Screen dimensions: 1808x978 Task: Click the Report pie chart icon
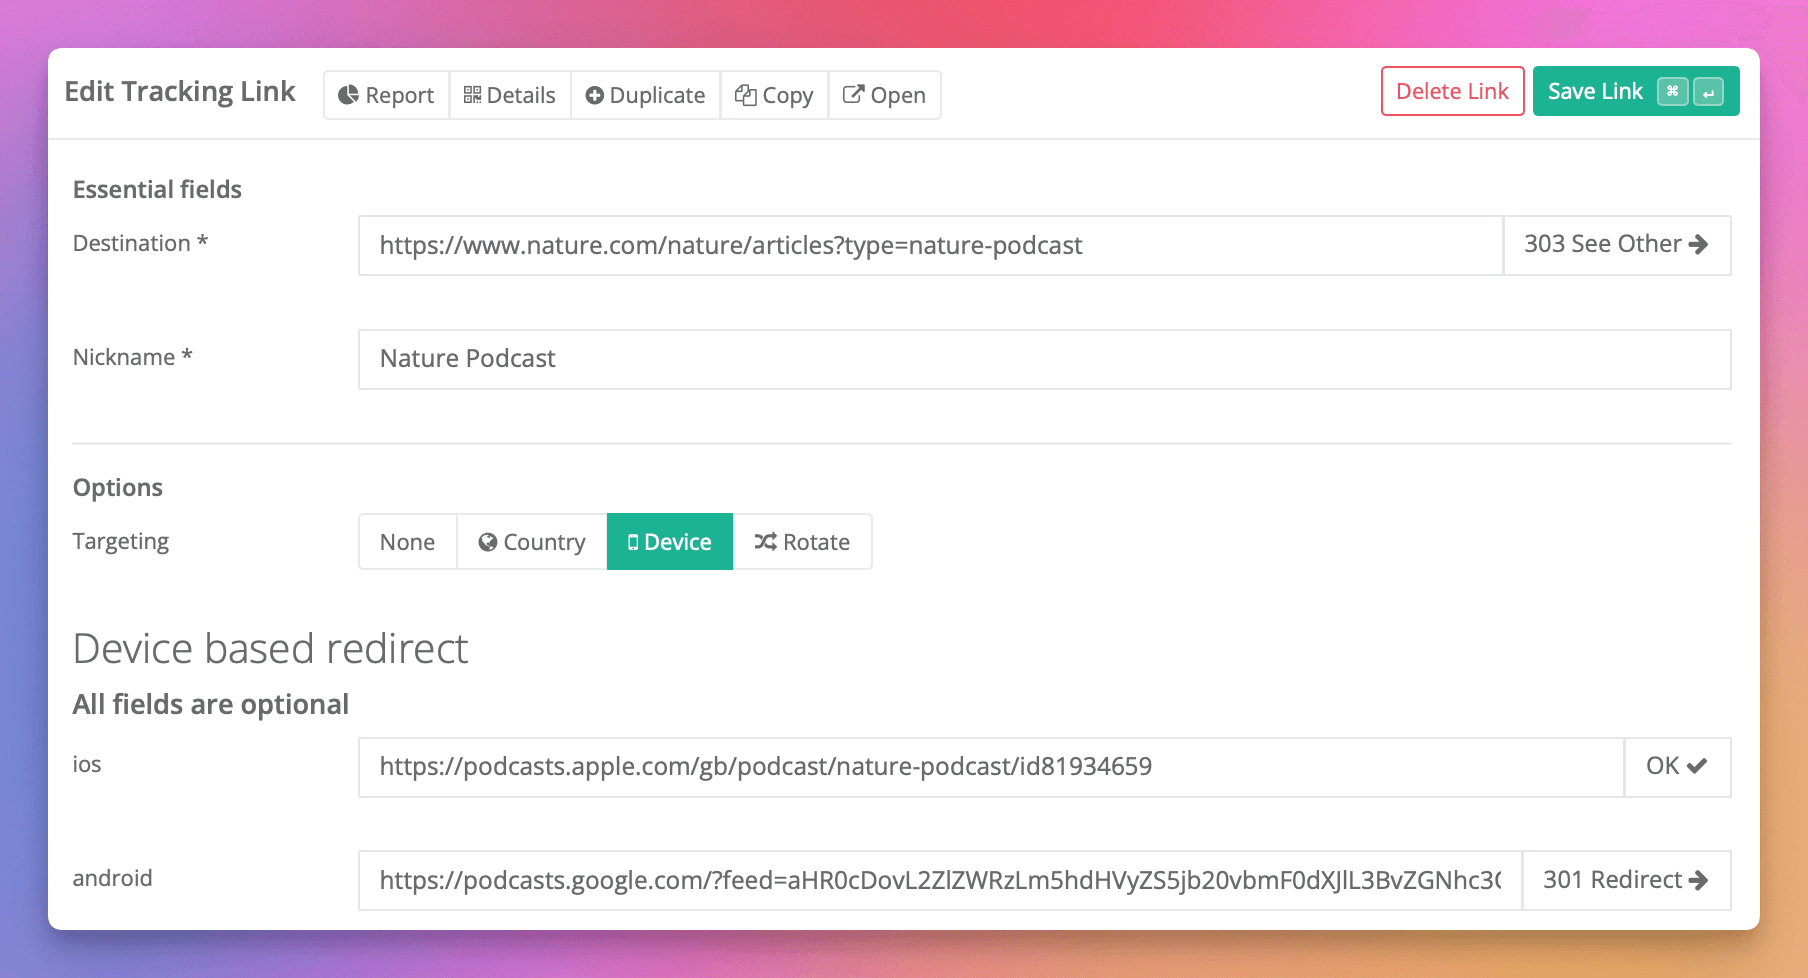[348, 94]
